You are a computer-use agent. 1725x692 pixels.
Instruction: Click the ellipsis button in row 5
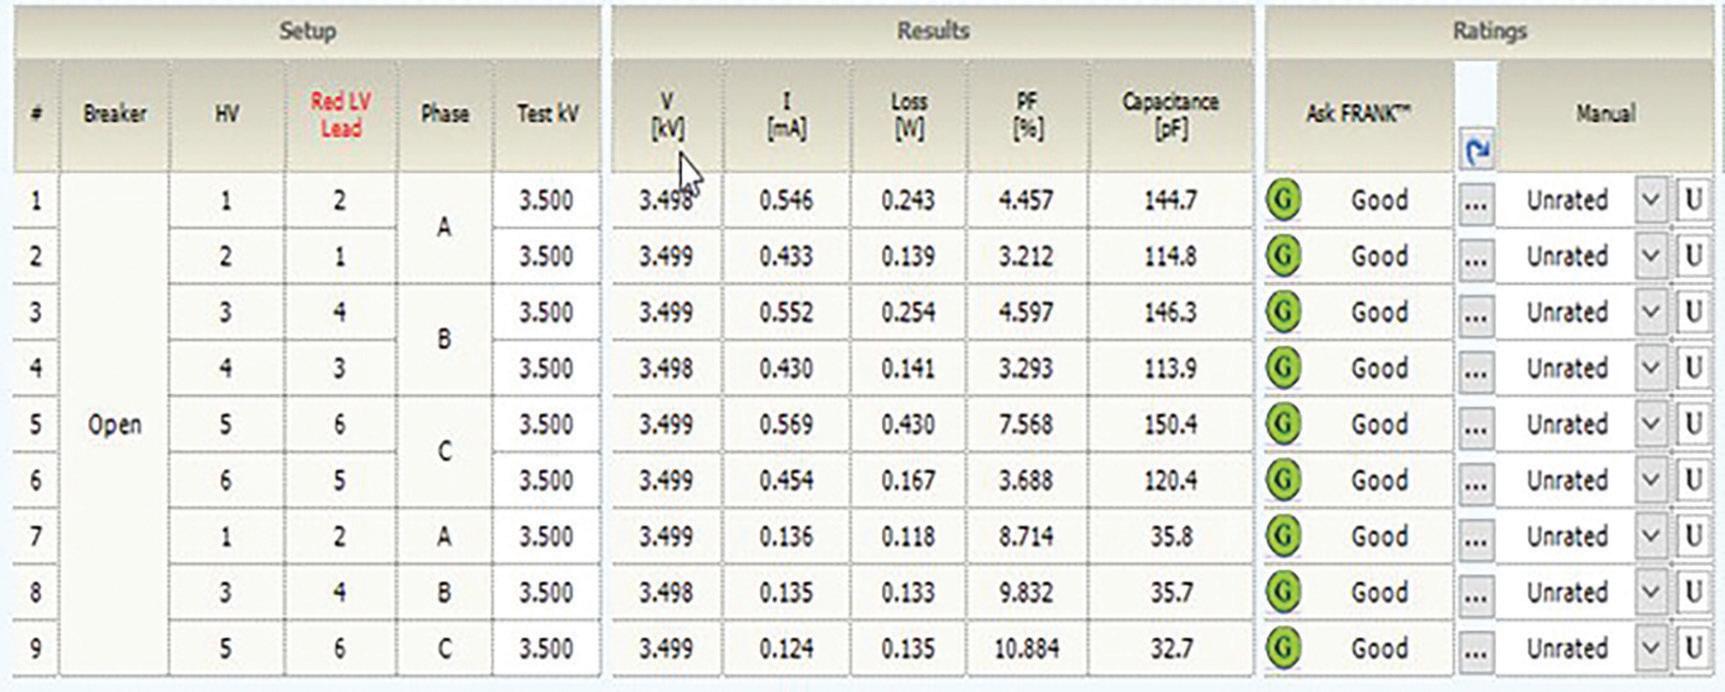coord(1476,425)
